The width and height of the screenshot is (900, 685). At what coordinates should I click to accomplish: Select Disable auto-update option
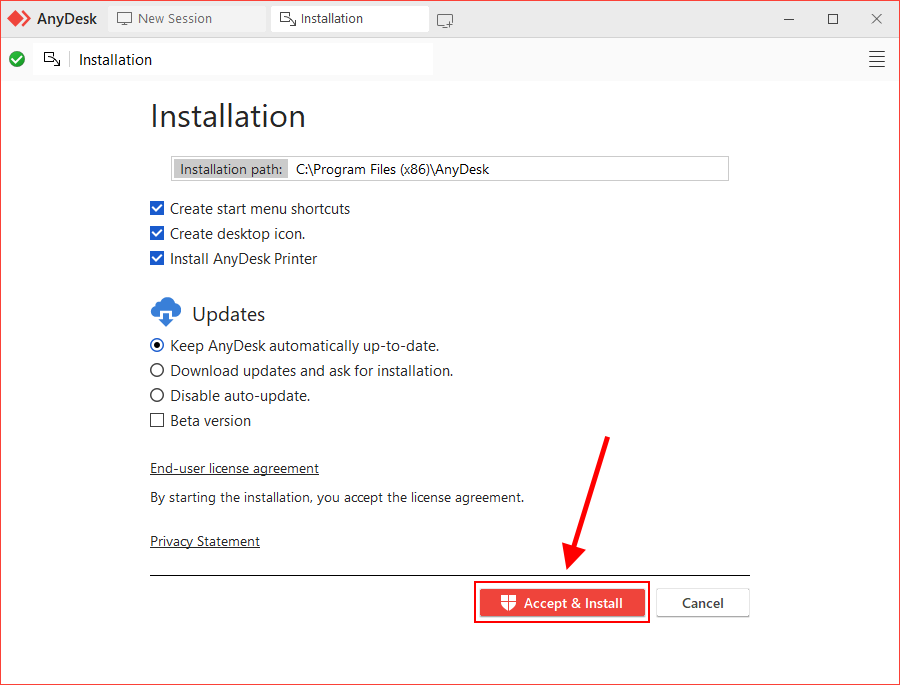[157, 396]
